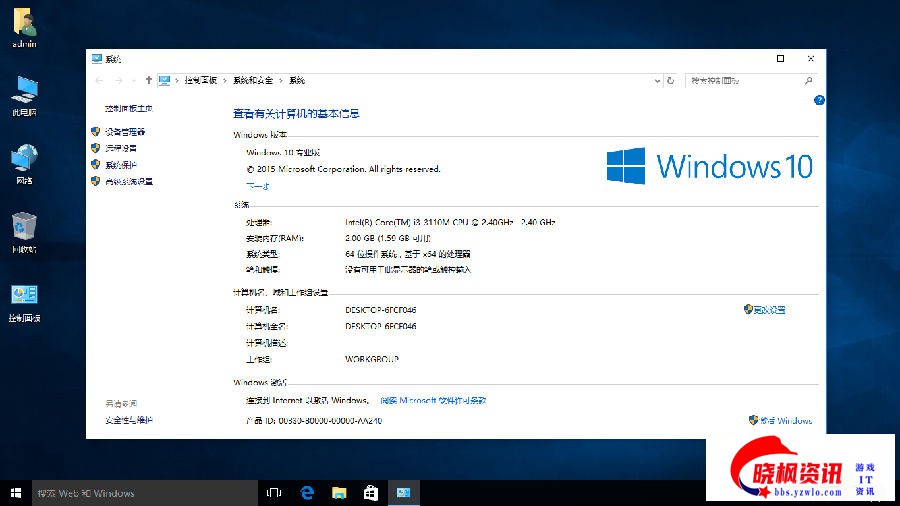Select the This PC (此电脑) desktop icon

click(24, 93)
